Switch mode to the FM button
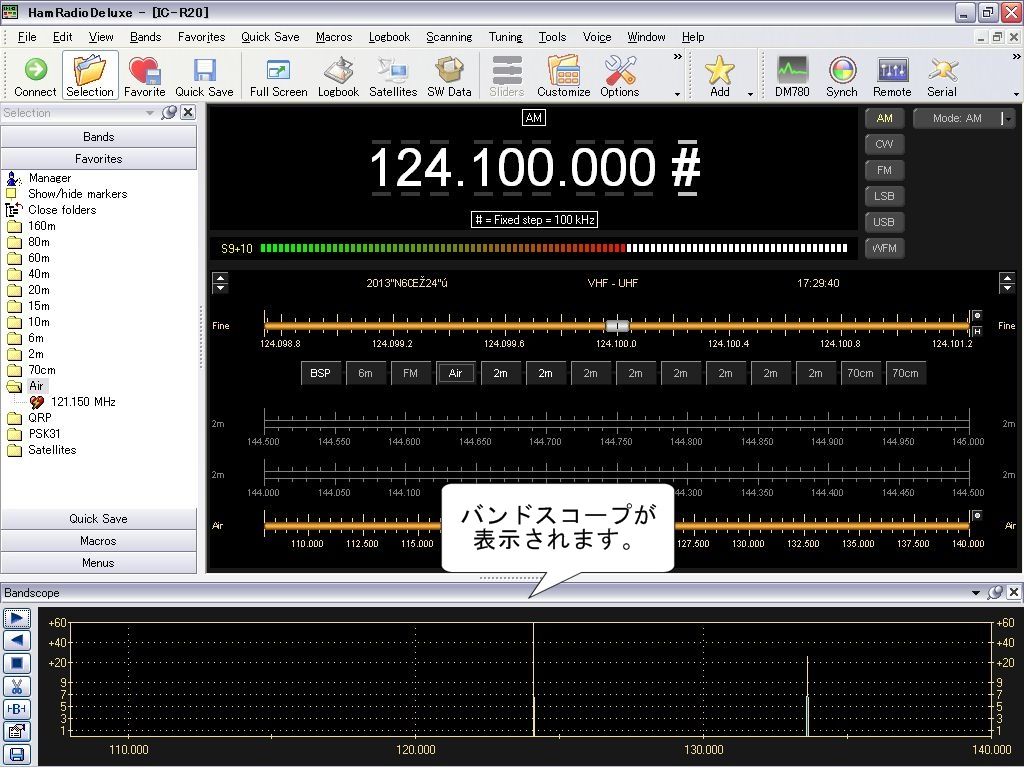The width and height of the screenshot is (1024, 768). point(884,170)
